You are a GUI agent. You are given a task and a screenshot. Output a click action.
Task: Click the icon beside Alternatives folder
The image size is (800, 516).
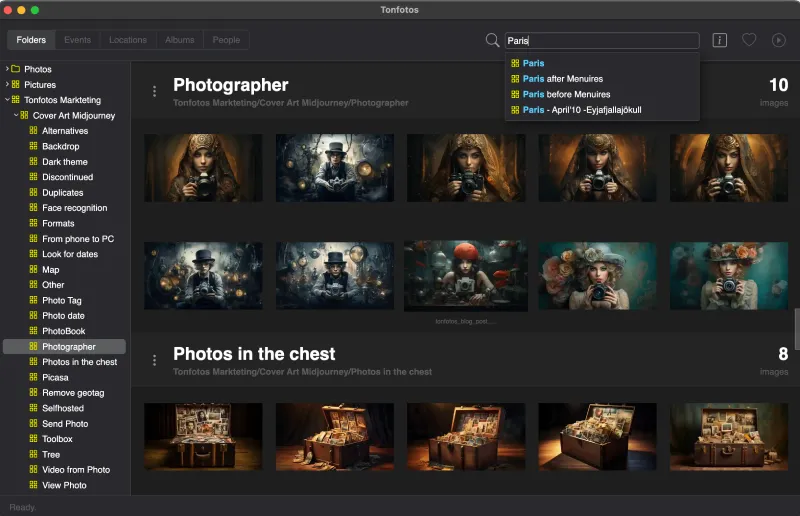click(x=33, y=131)
